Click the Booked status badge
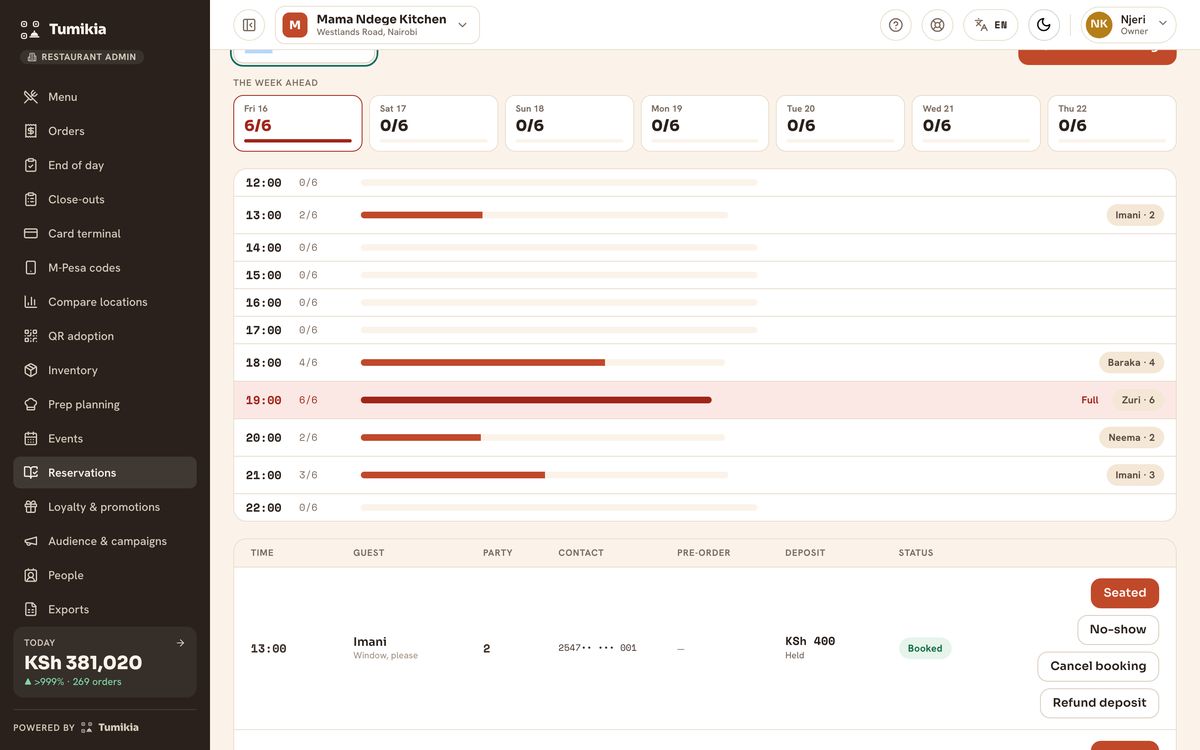The height and width of the screenshot is (750, 1200). click(x=925, y=648)
